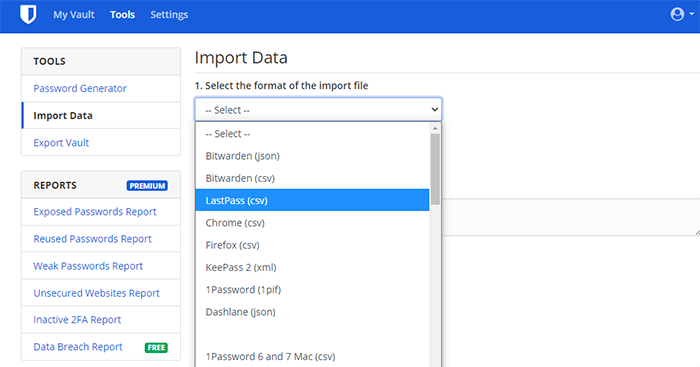The width and height of the screenshot is (700, 367).
Task: Open the My Vault tab
Action: [74, 15]
